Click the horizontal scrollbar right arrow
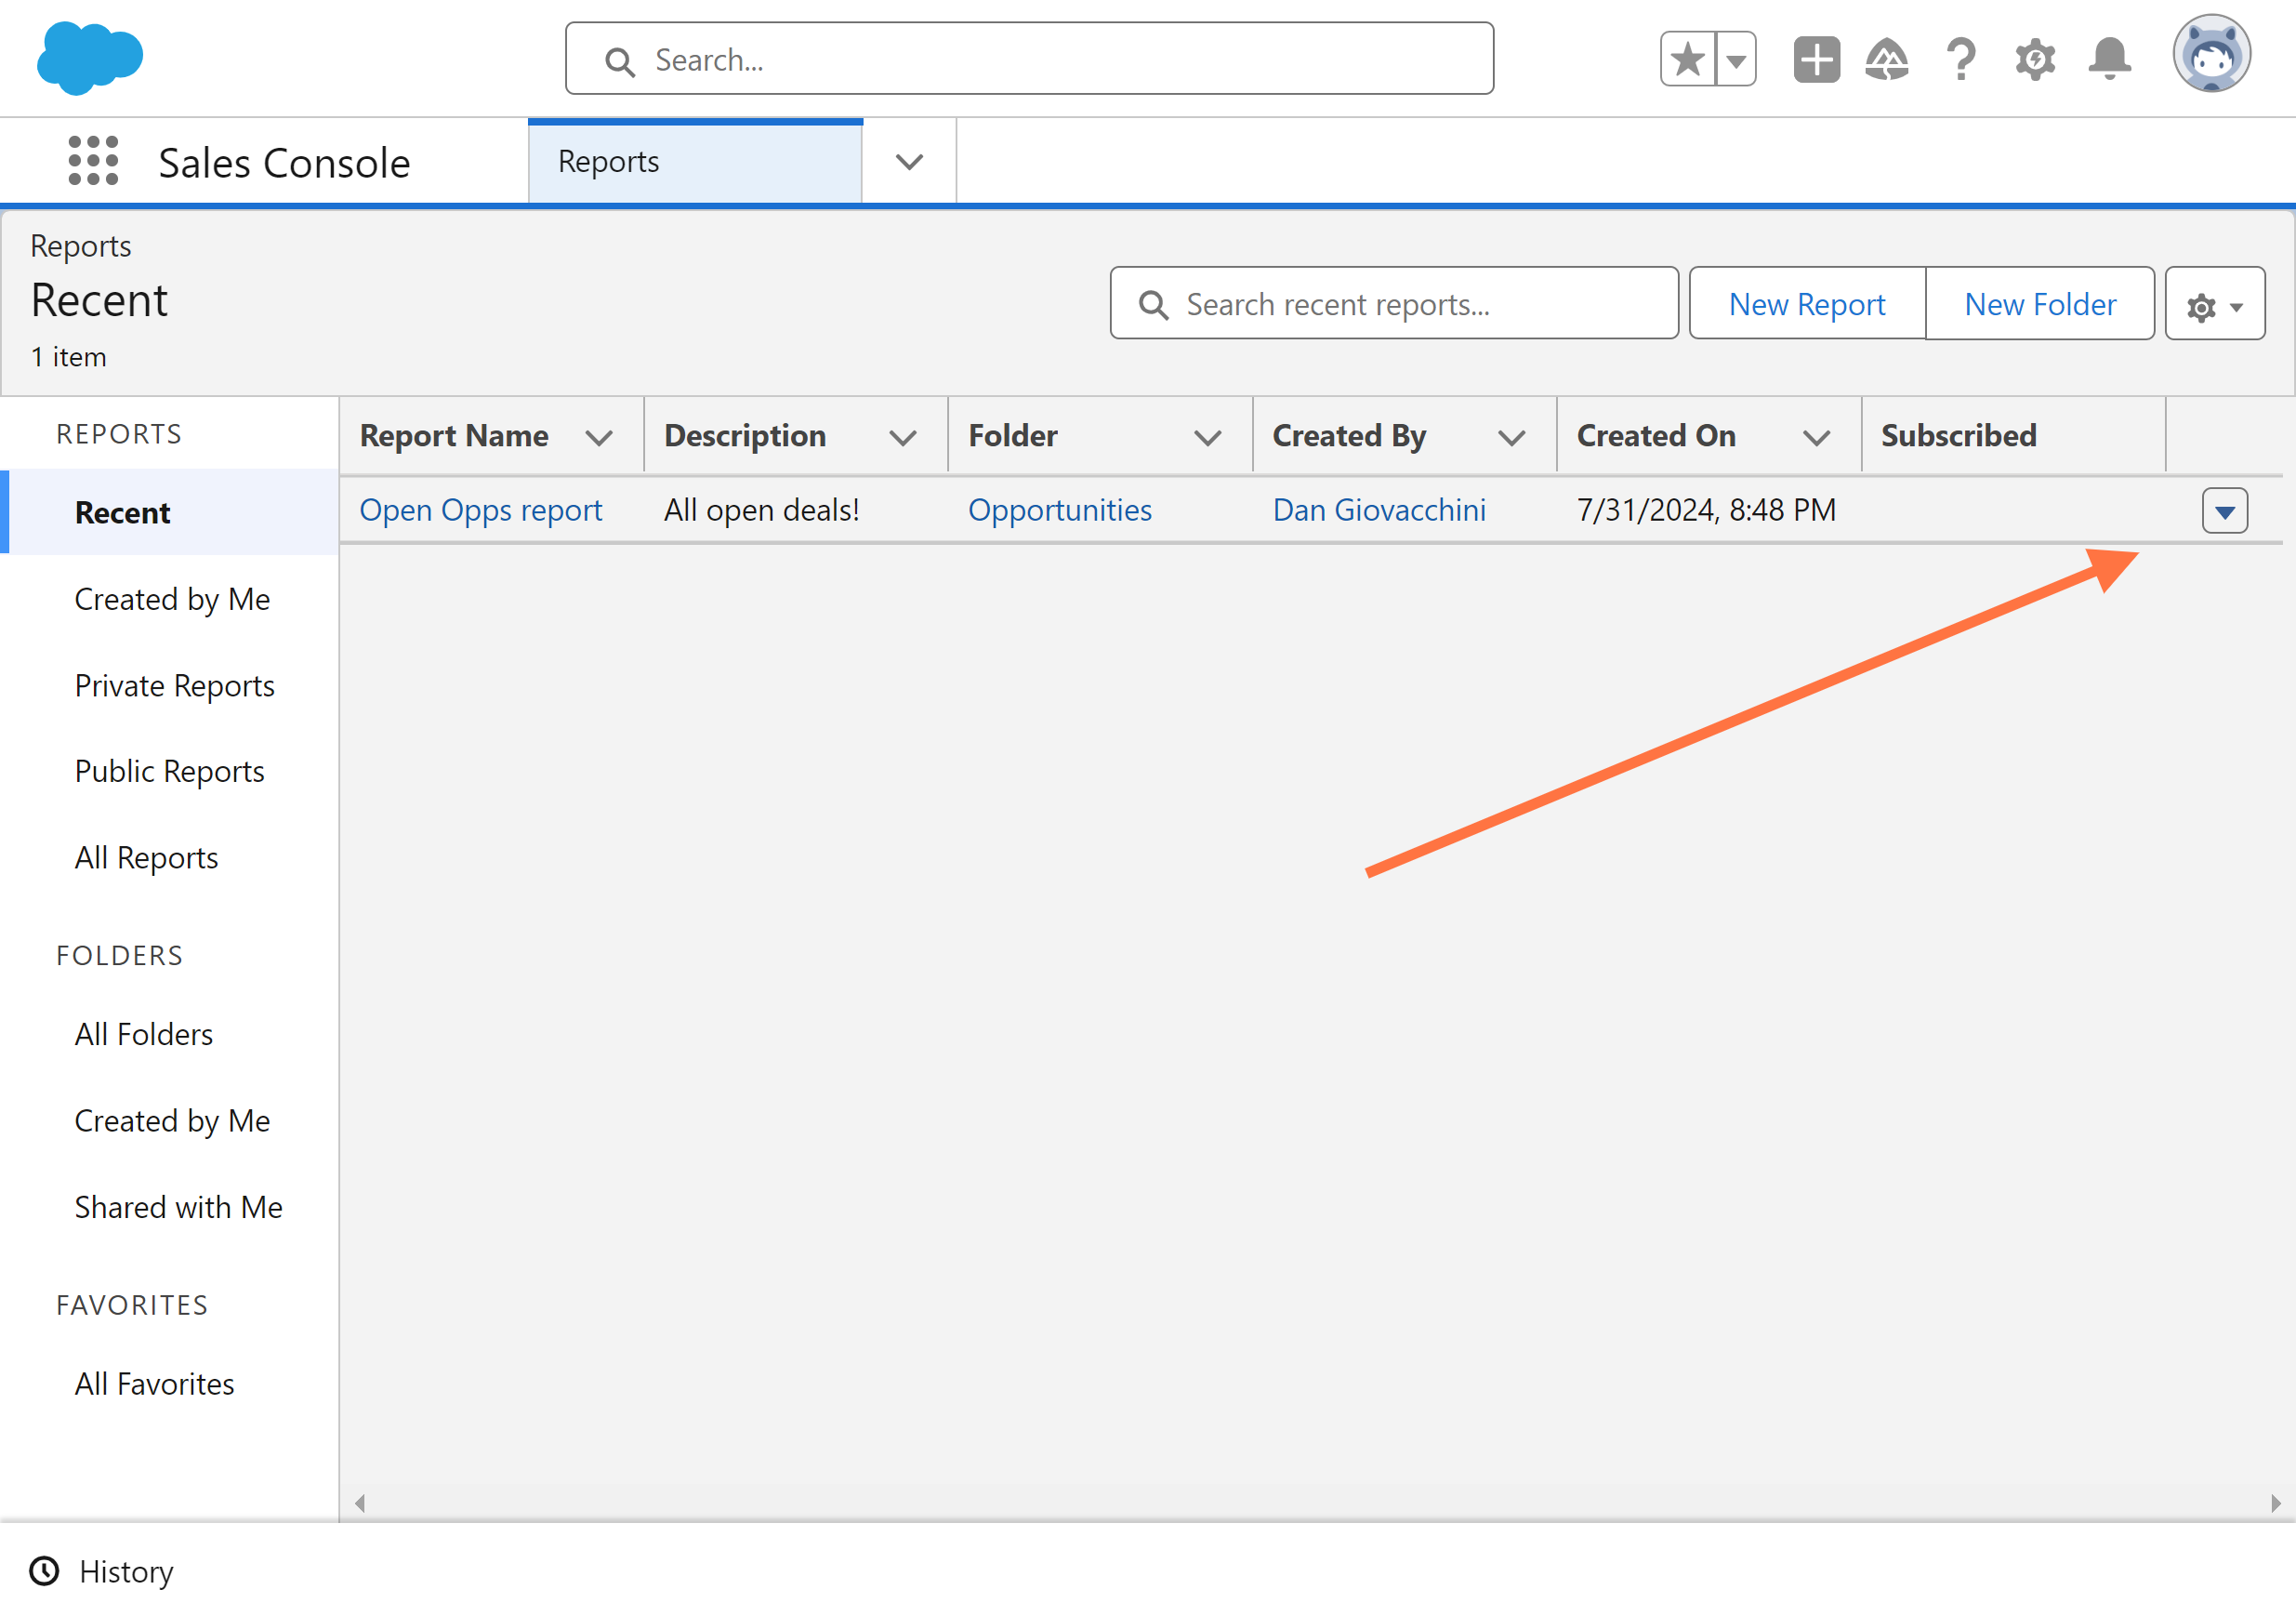The image size is (2296, 1616). point(2275,1503)
